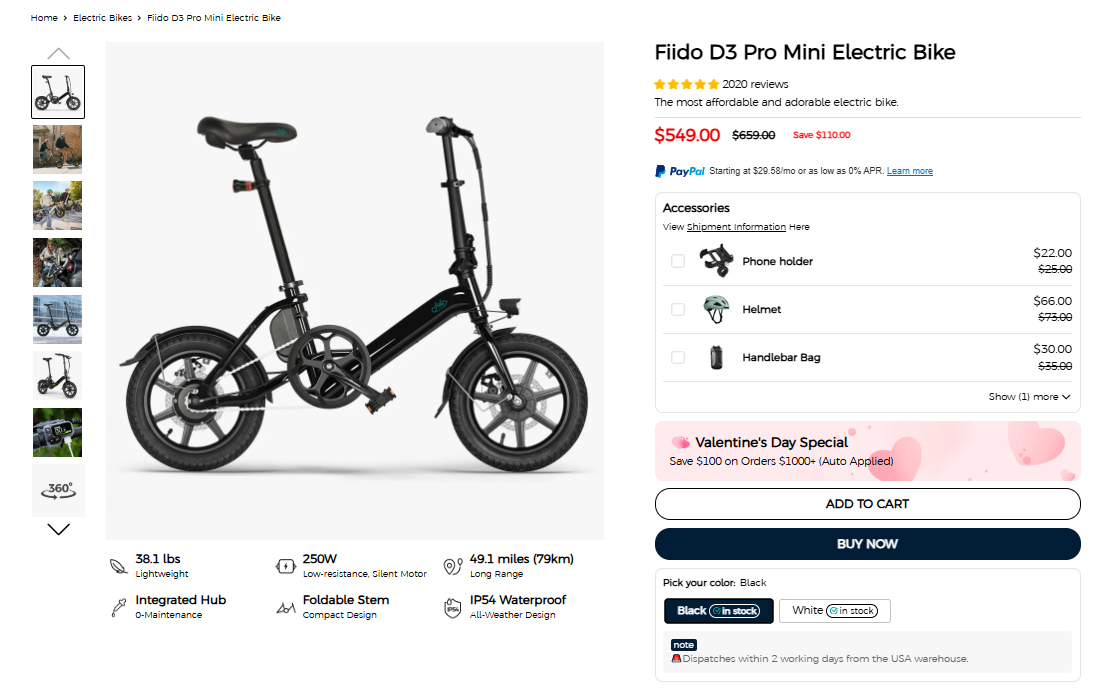Open Electric Bikes breadcrumb link
Viewport: 1116px width, 695px height.
[x=102, y=18]
